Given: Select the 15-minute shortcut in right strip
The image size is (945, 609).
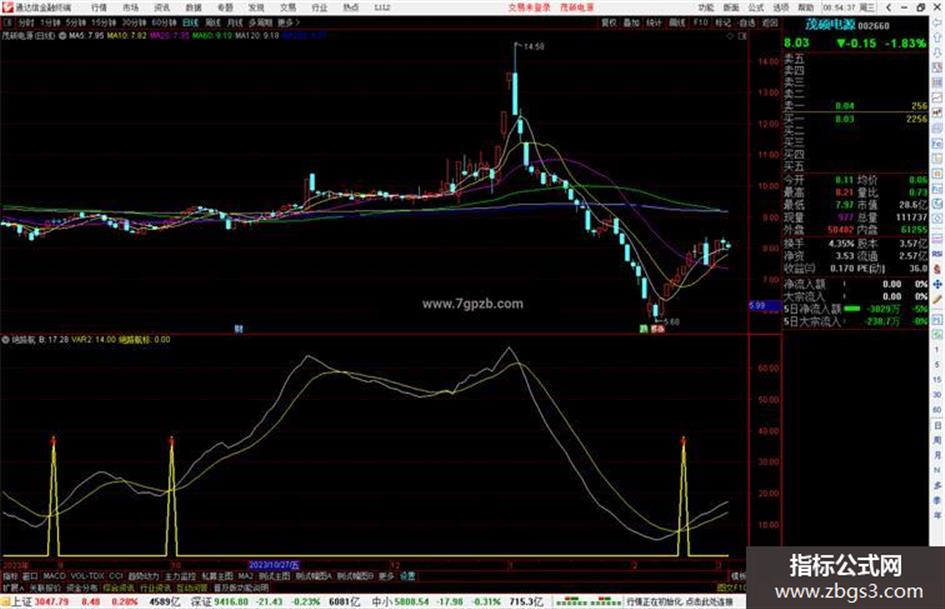Looking at the screenshot, I should click(x=937, y=379).
